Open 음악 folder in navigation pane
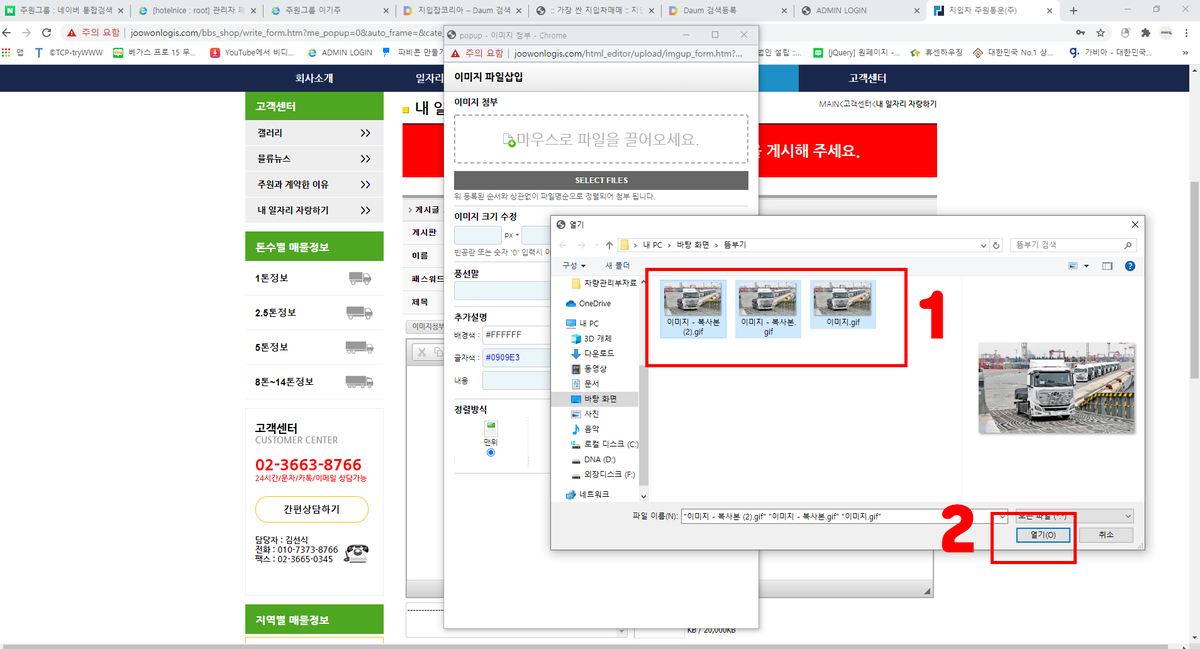Viewport: 1200px width, 649px height. click(x=584, y=428)
